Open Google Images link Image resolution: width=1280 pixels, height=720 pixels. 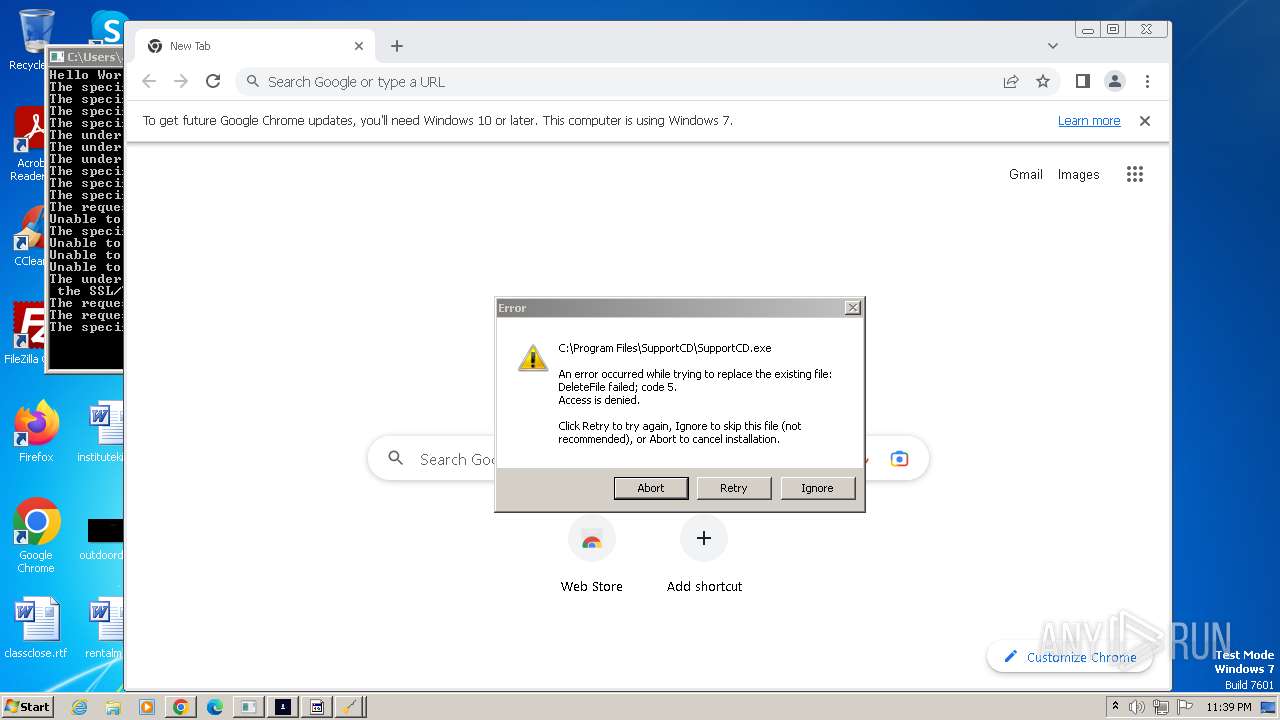pos(1079,174)
